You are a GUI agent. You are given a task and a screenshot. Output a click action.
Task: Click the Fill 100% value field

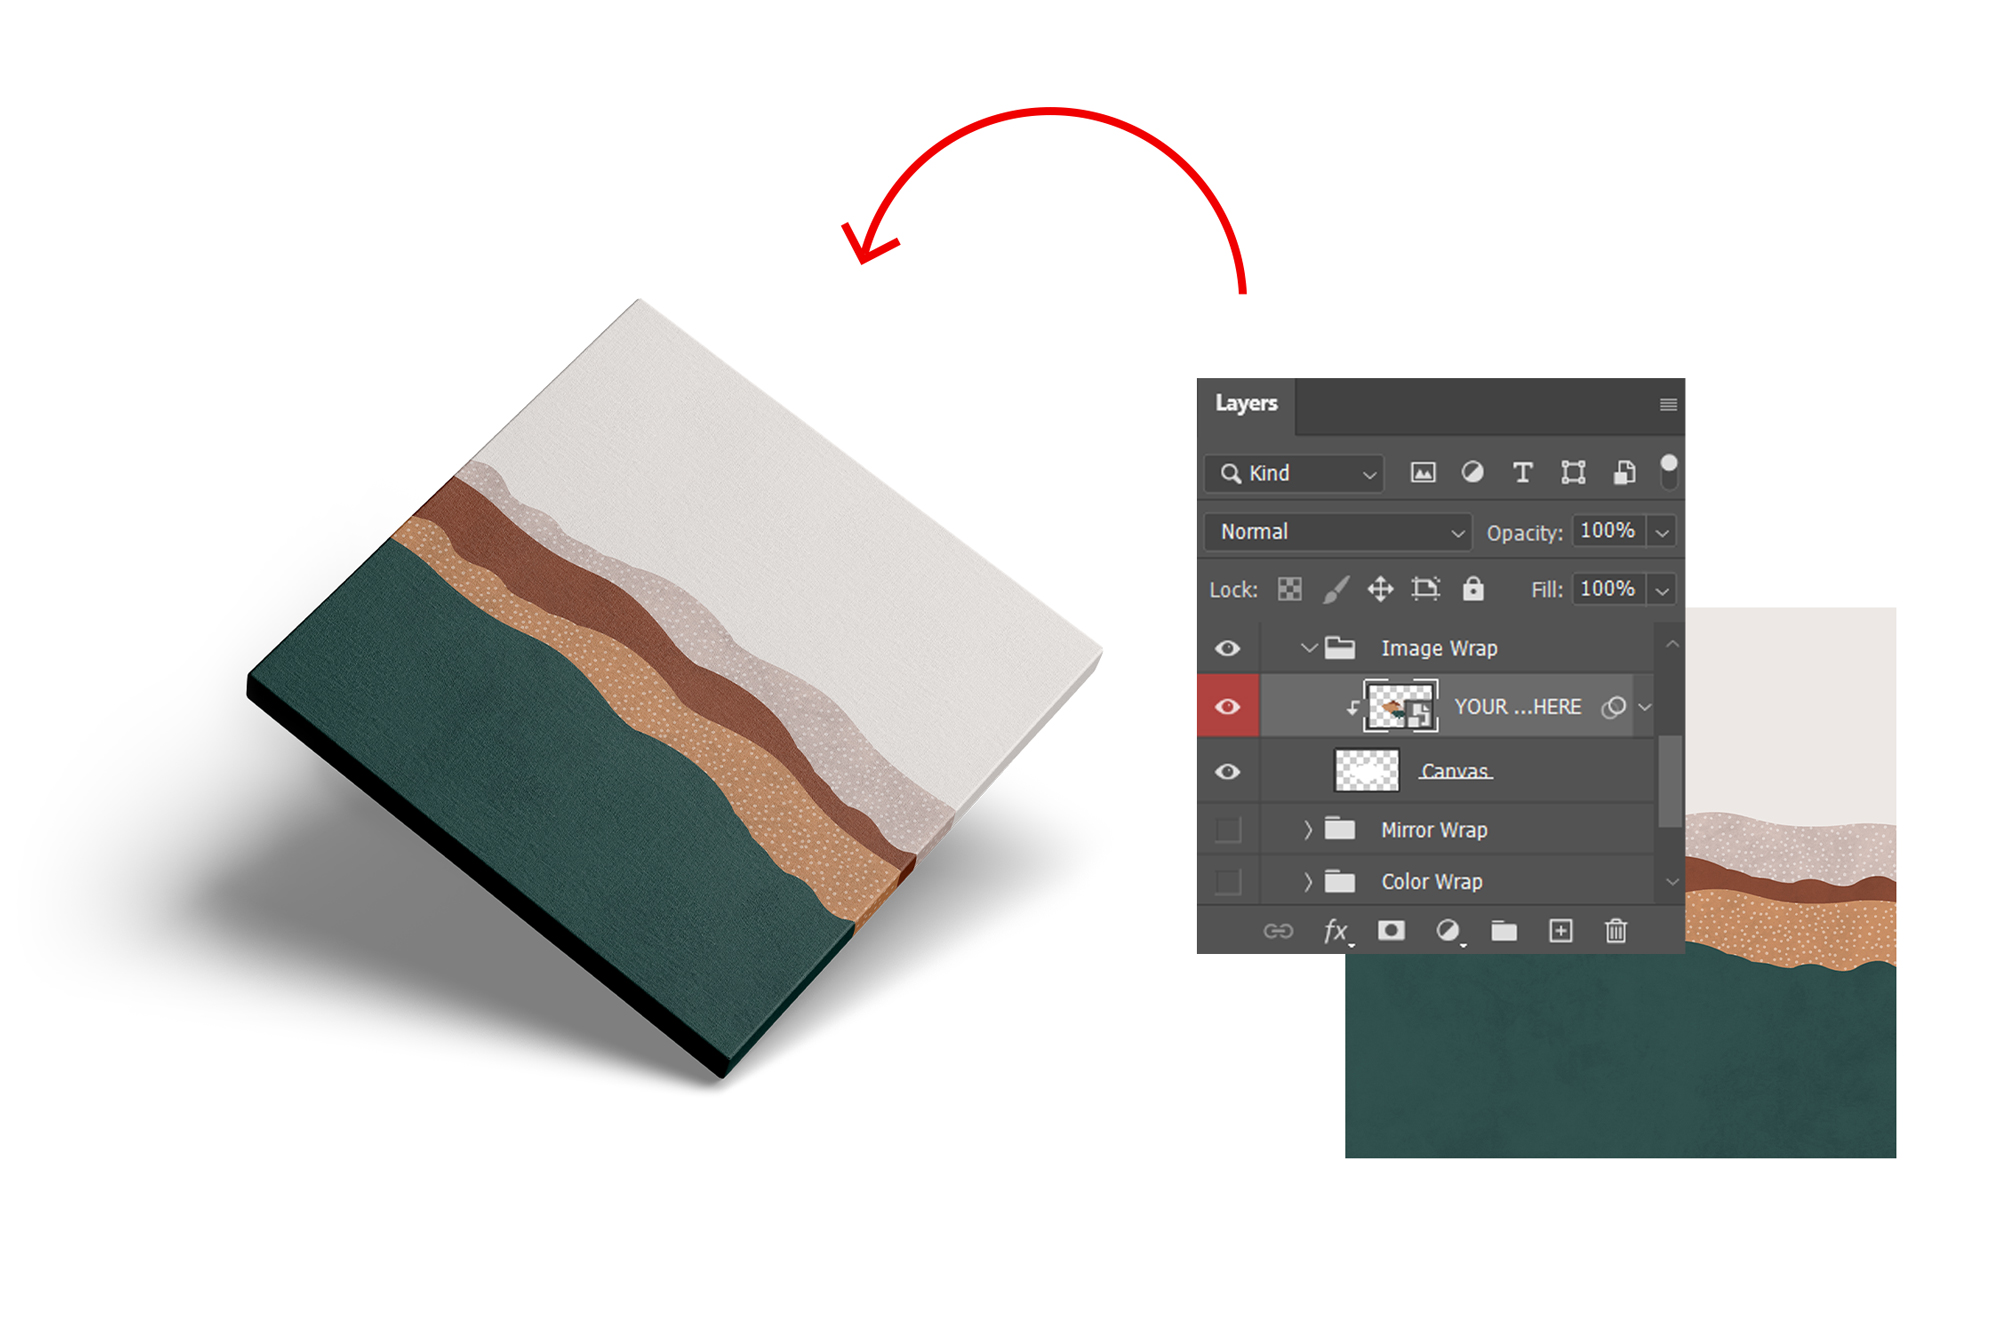pyautogui.click(x=1608, y=589)
